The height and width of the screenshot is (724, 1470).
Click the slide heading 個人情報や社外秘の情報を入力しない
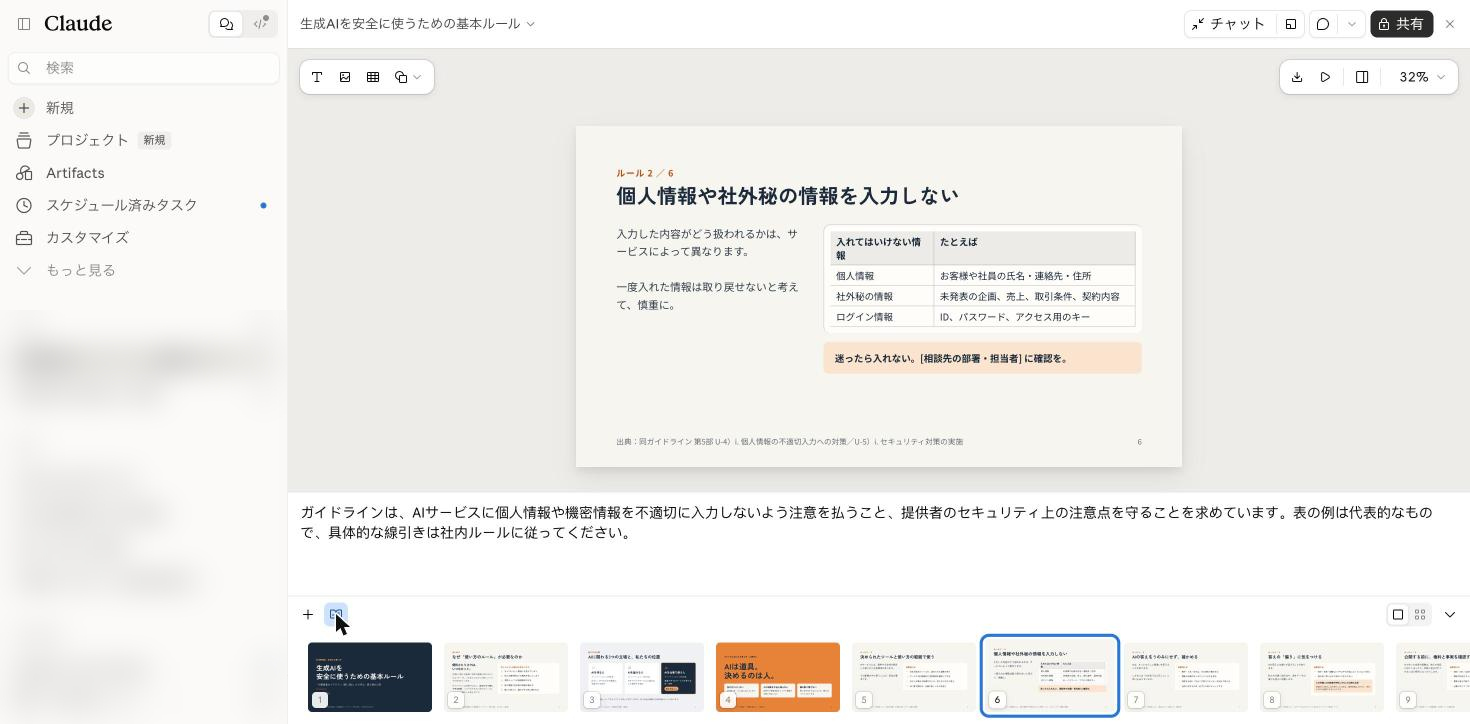(x=787, y=196)
